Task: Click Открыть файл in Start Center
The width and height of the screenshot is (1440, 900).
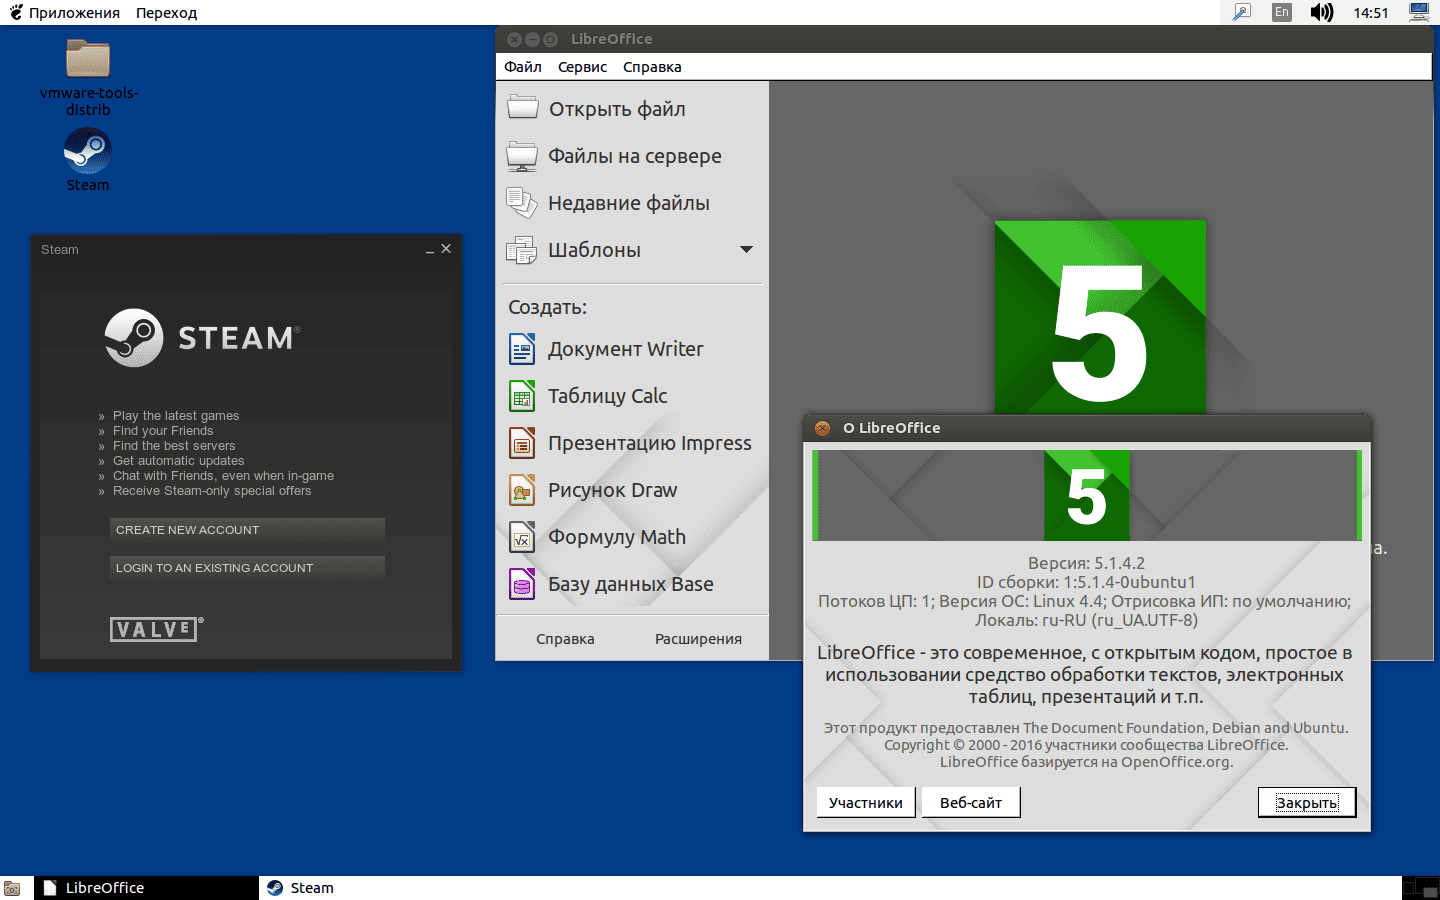Action: 617,109
